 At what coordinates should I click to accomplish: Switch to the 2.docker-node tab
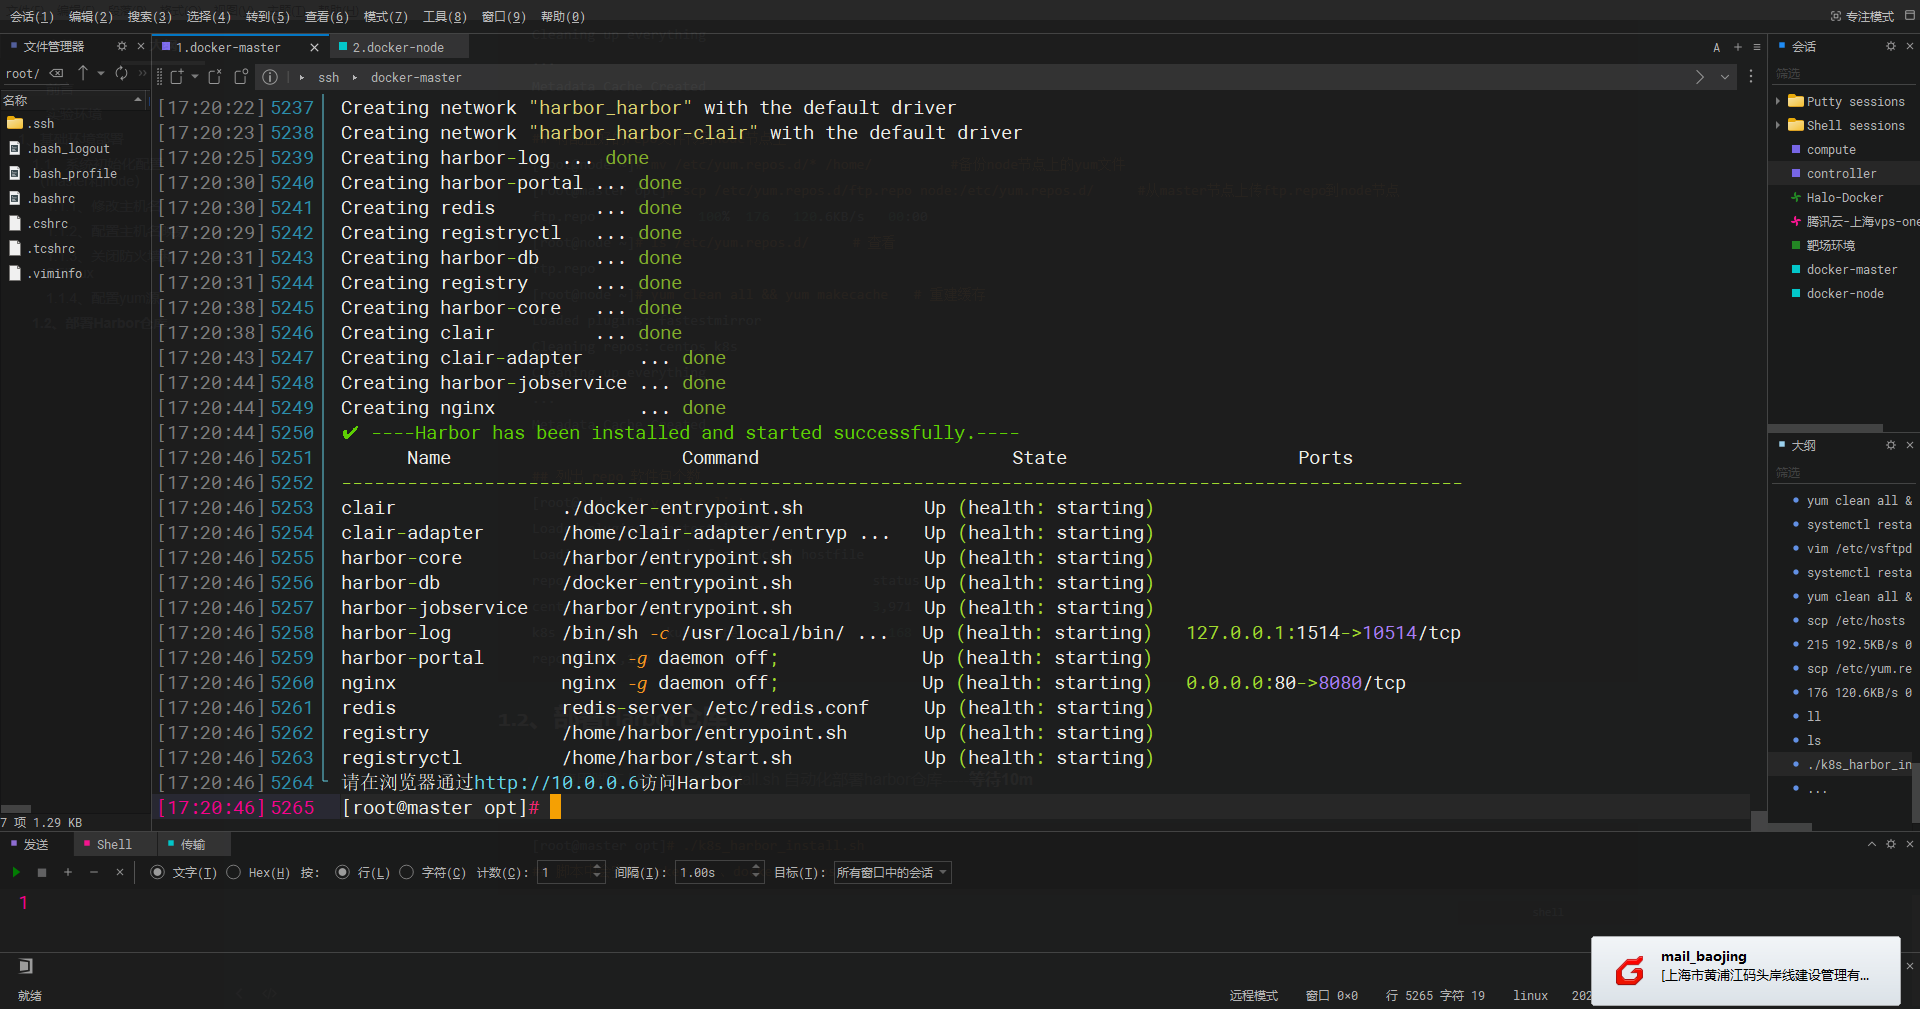397,47
